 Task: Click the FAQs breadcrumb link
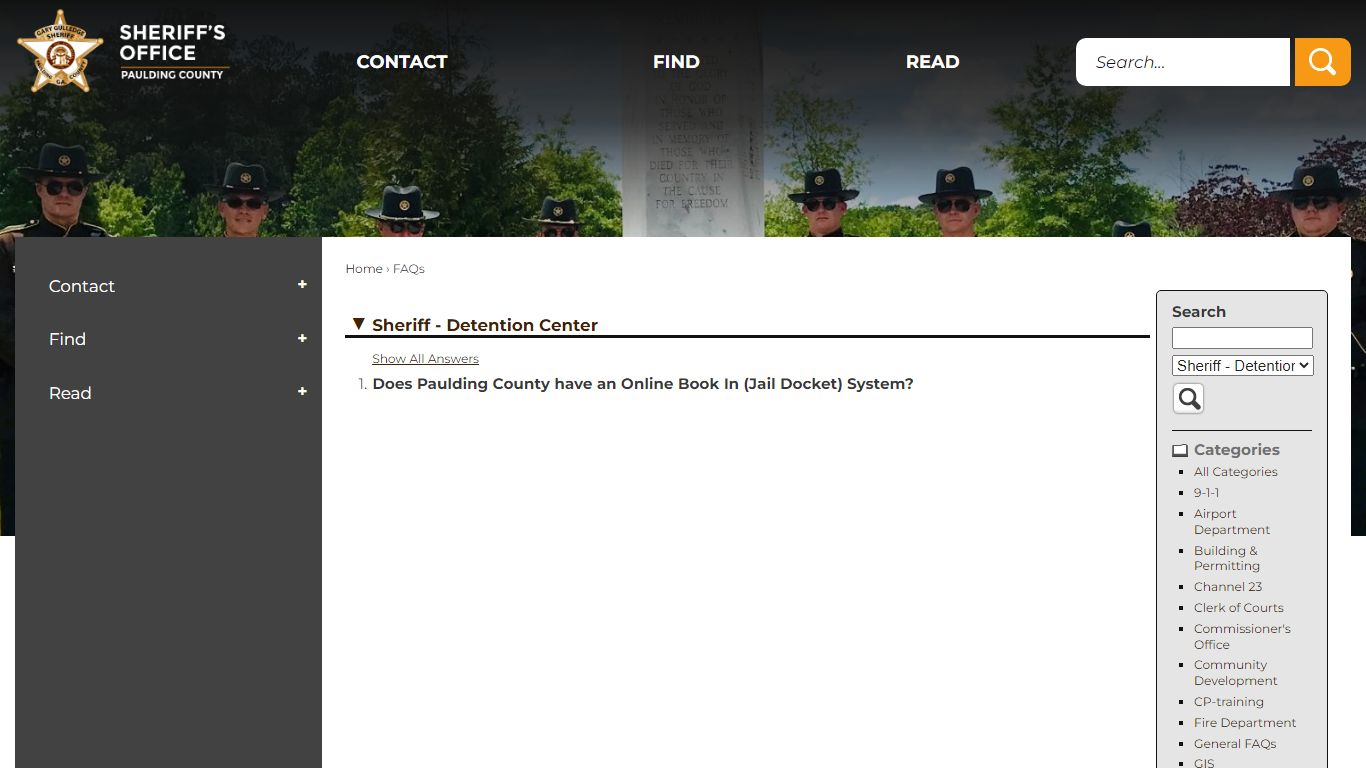pyautogui.click(x=409, y=269)
